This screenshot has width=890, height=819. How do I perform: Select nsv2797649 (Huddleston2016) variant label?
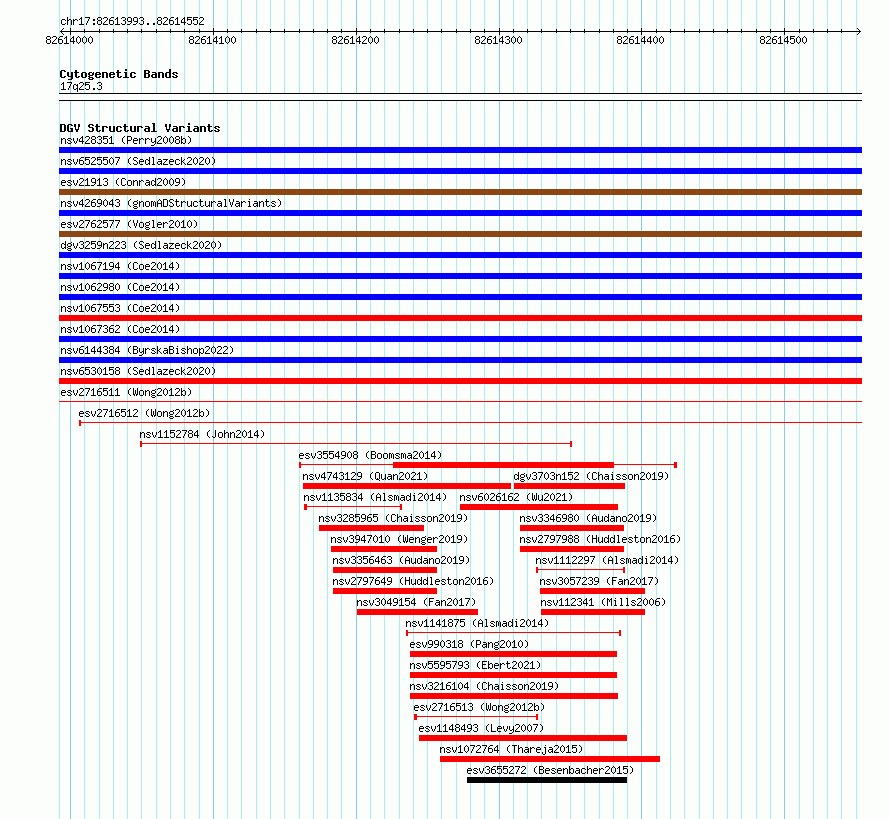click(x=413, y=581)
